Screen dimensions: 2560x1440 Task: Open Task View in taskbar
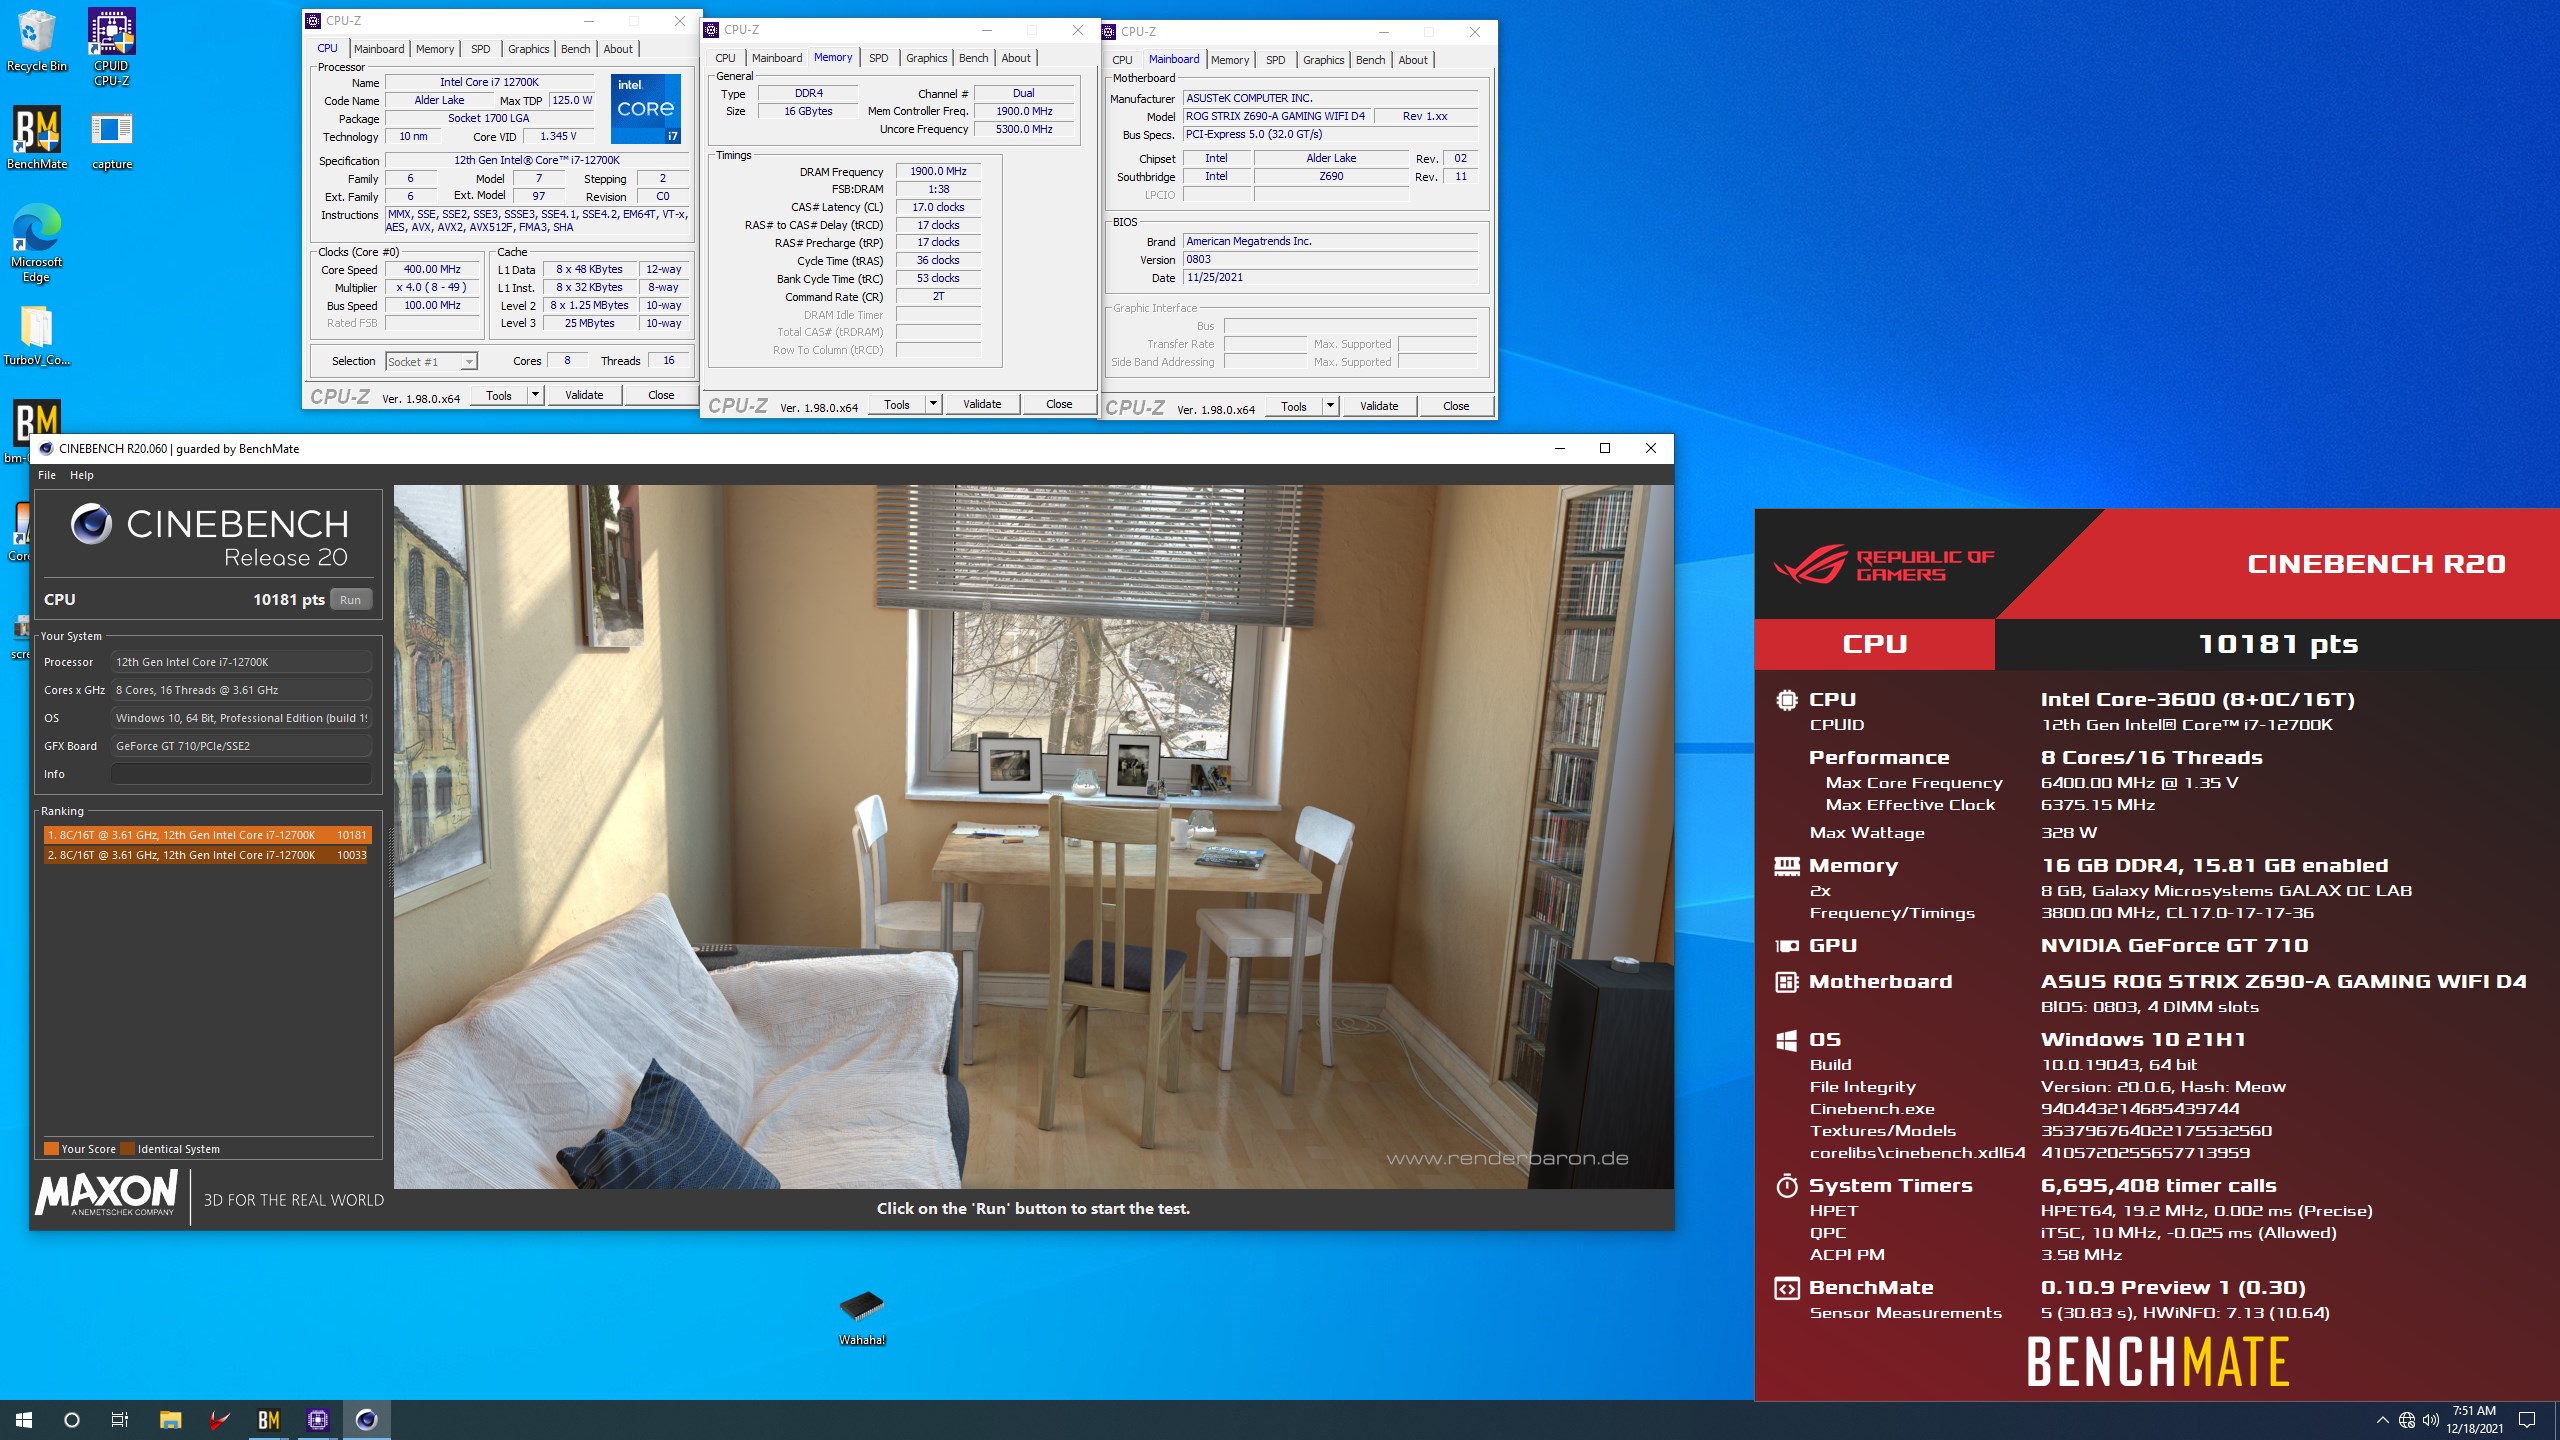120,1419
